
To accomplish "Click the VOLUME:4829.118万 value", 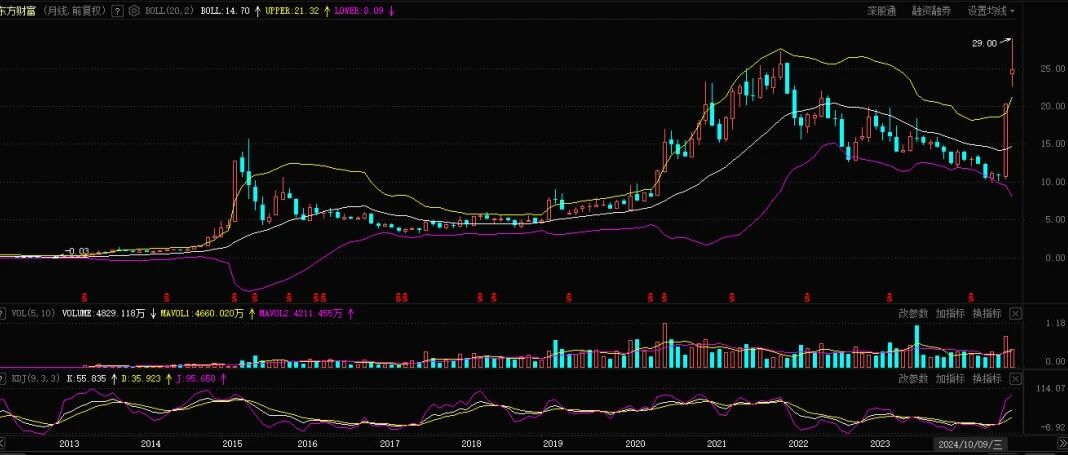I will (103, 314).
